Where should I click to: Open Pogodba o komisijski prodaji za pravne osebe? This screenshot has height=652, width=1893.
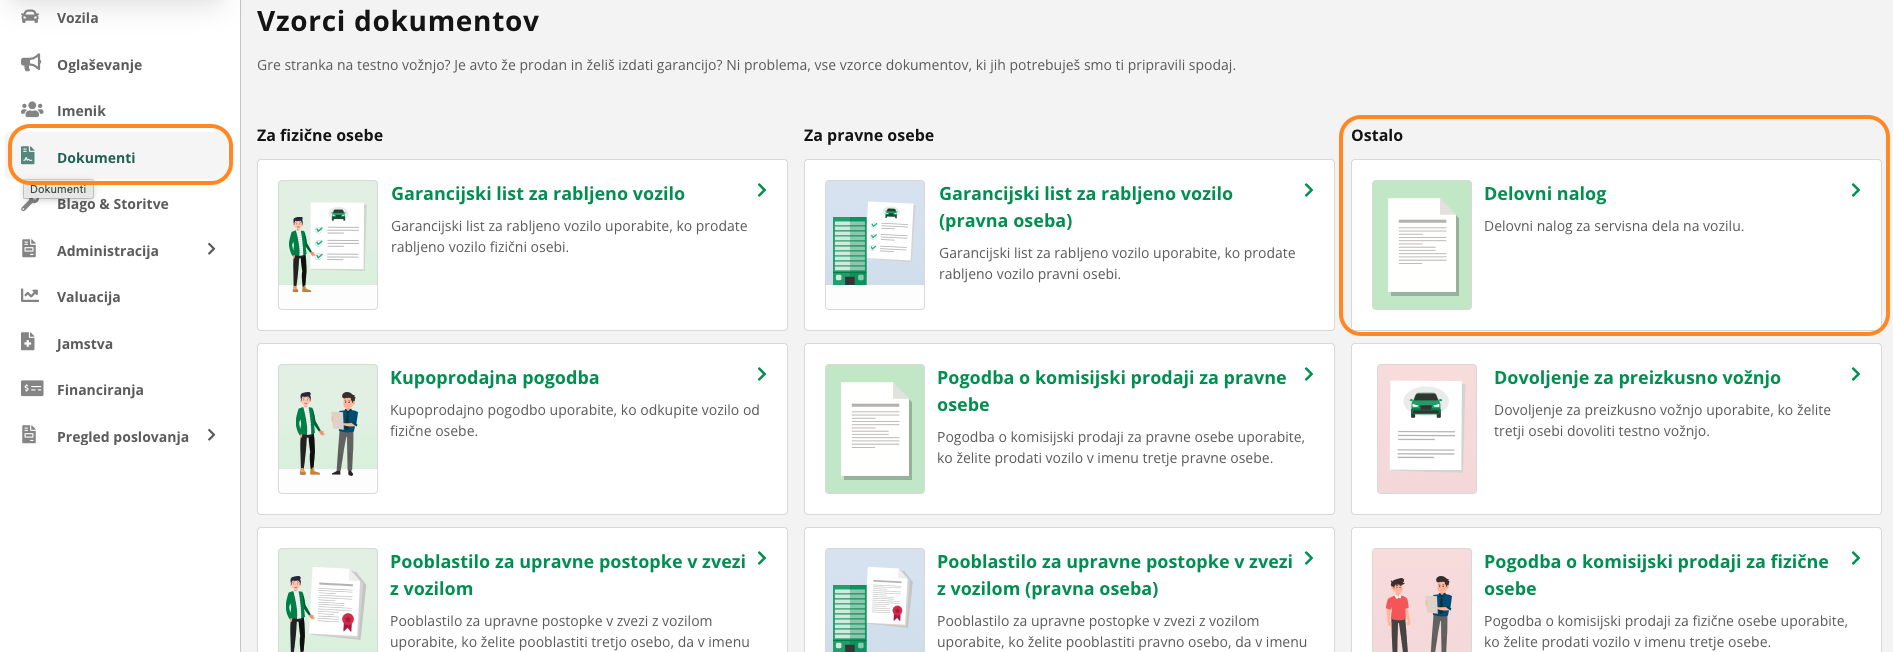1111,391
